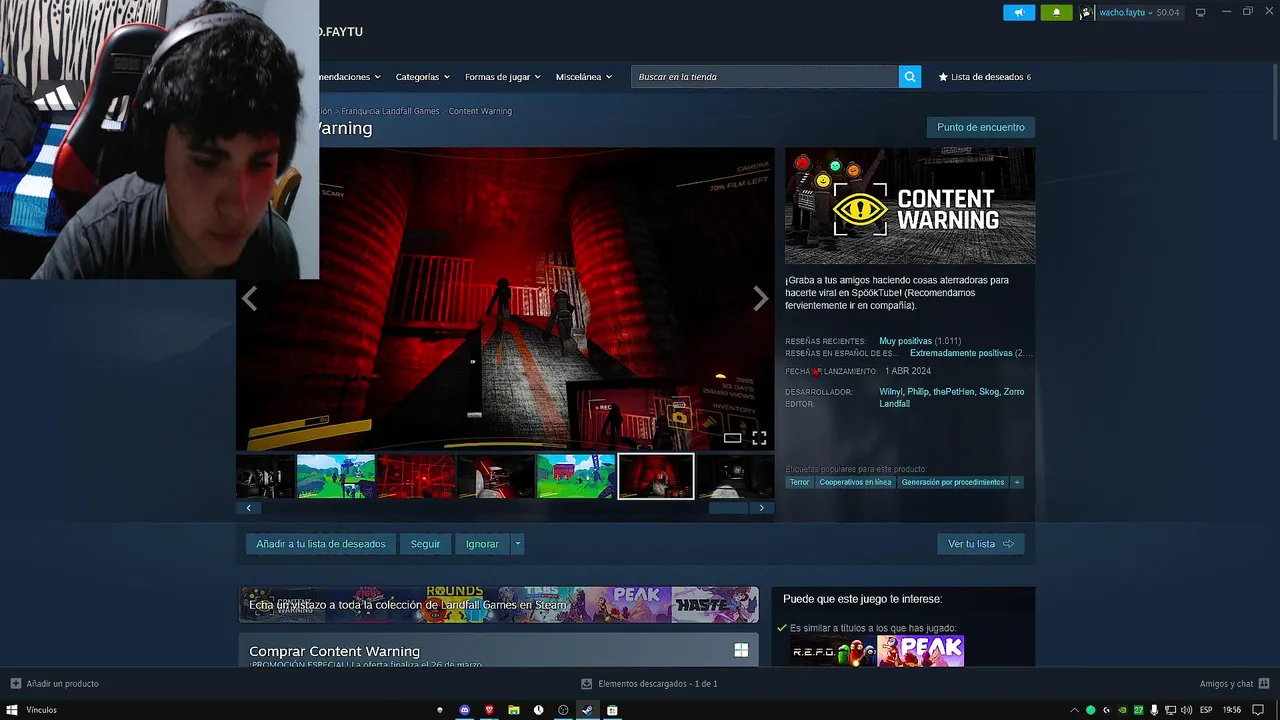Click the store search magnifier button
This screenshot has width=1280, height=720.
[909, 77]
